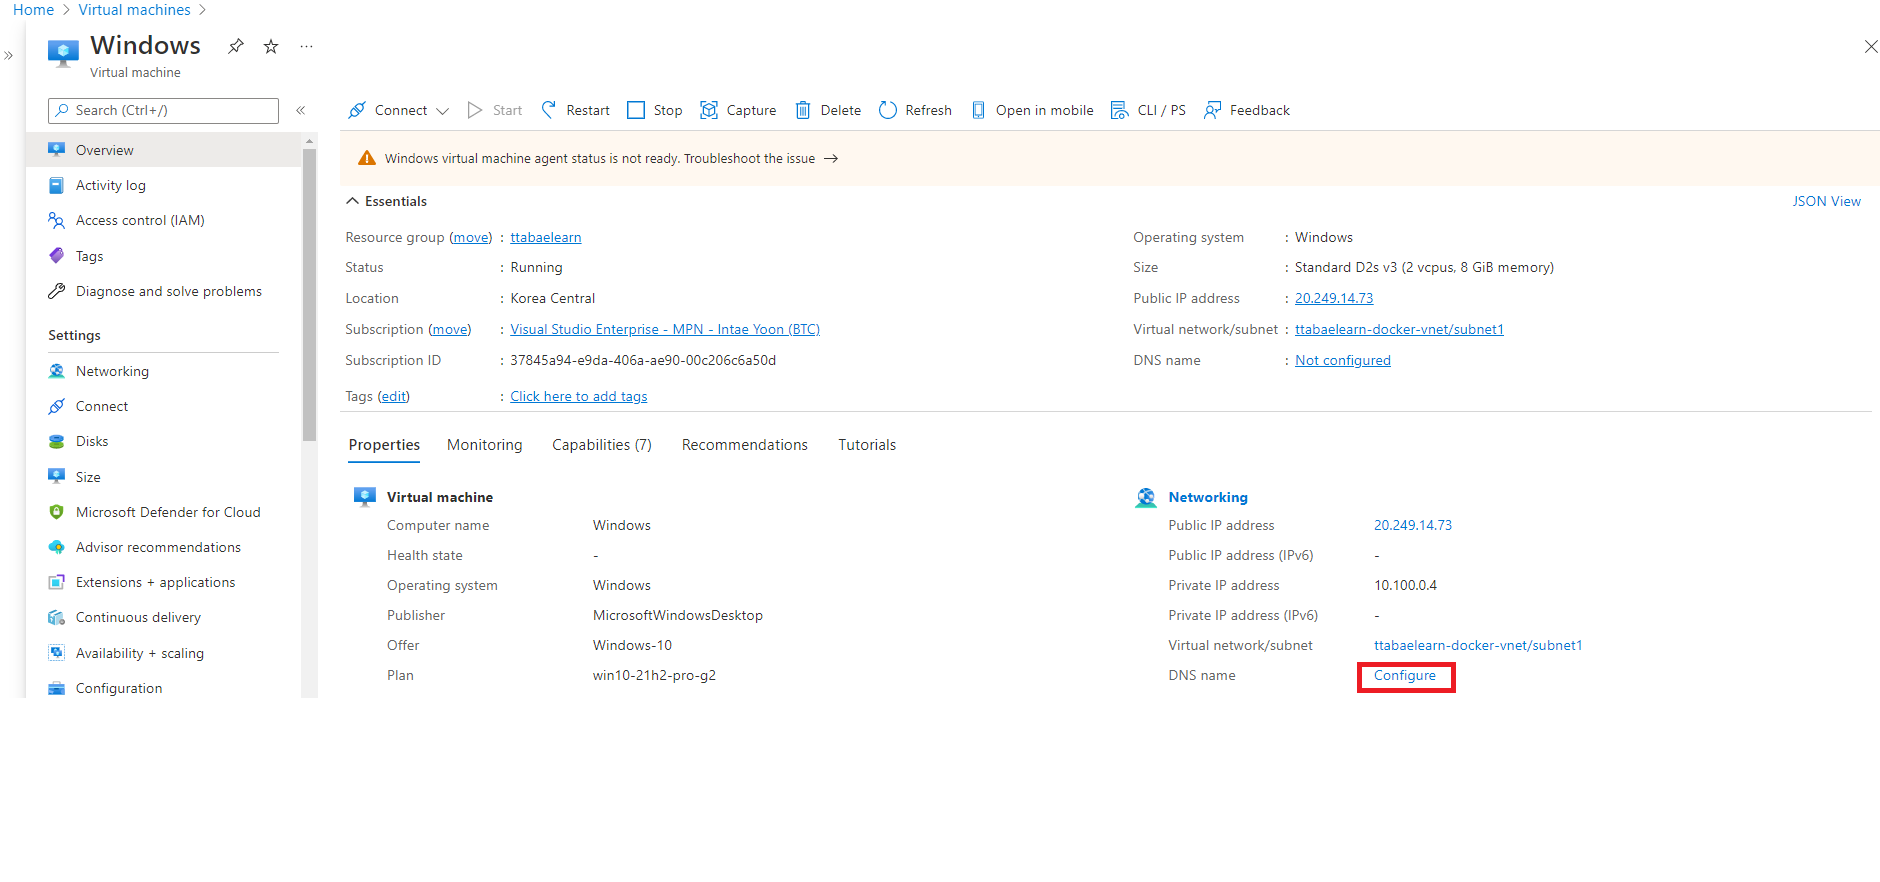1880x882 pixels.
Task: Click here to add tags link
Action: 579,396
